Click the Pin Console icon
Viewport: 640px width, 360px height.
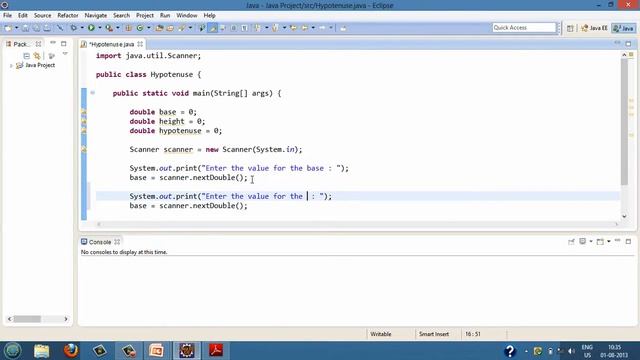click(571, 242)
